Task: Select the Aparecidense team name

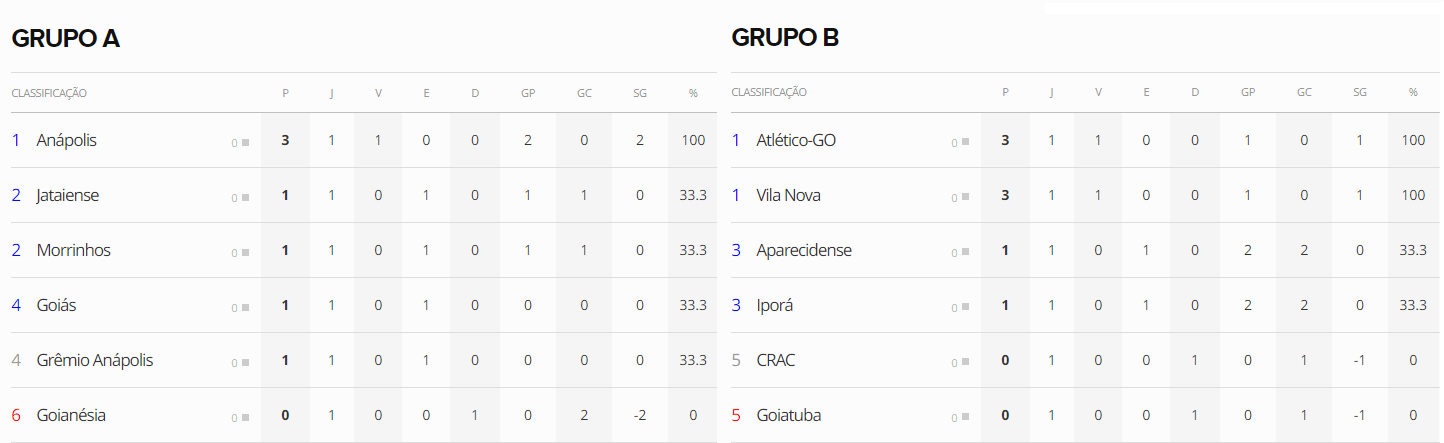Action: (804, 250)
